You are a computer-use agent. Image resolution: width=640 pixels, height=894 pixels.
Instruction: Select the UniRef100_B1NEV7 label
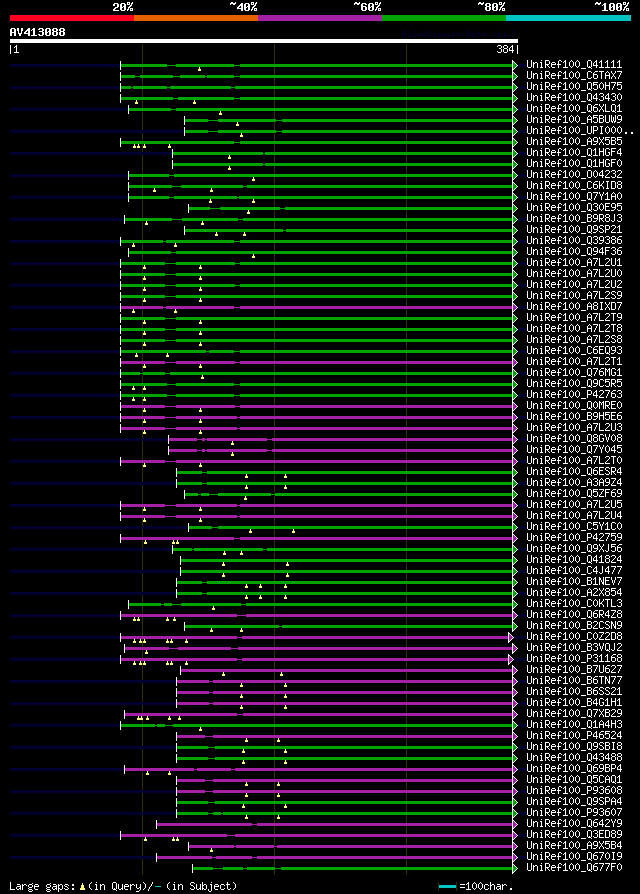[x=574, y=582]
